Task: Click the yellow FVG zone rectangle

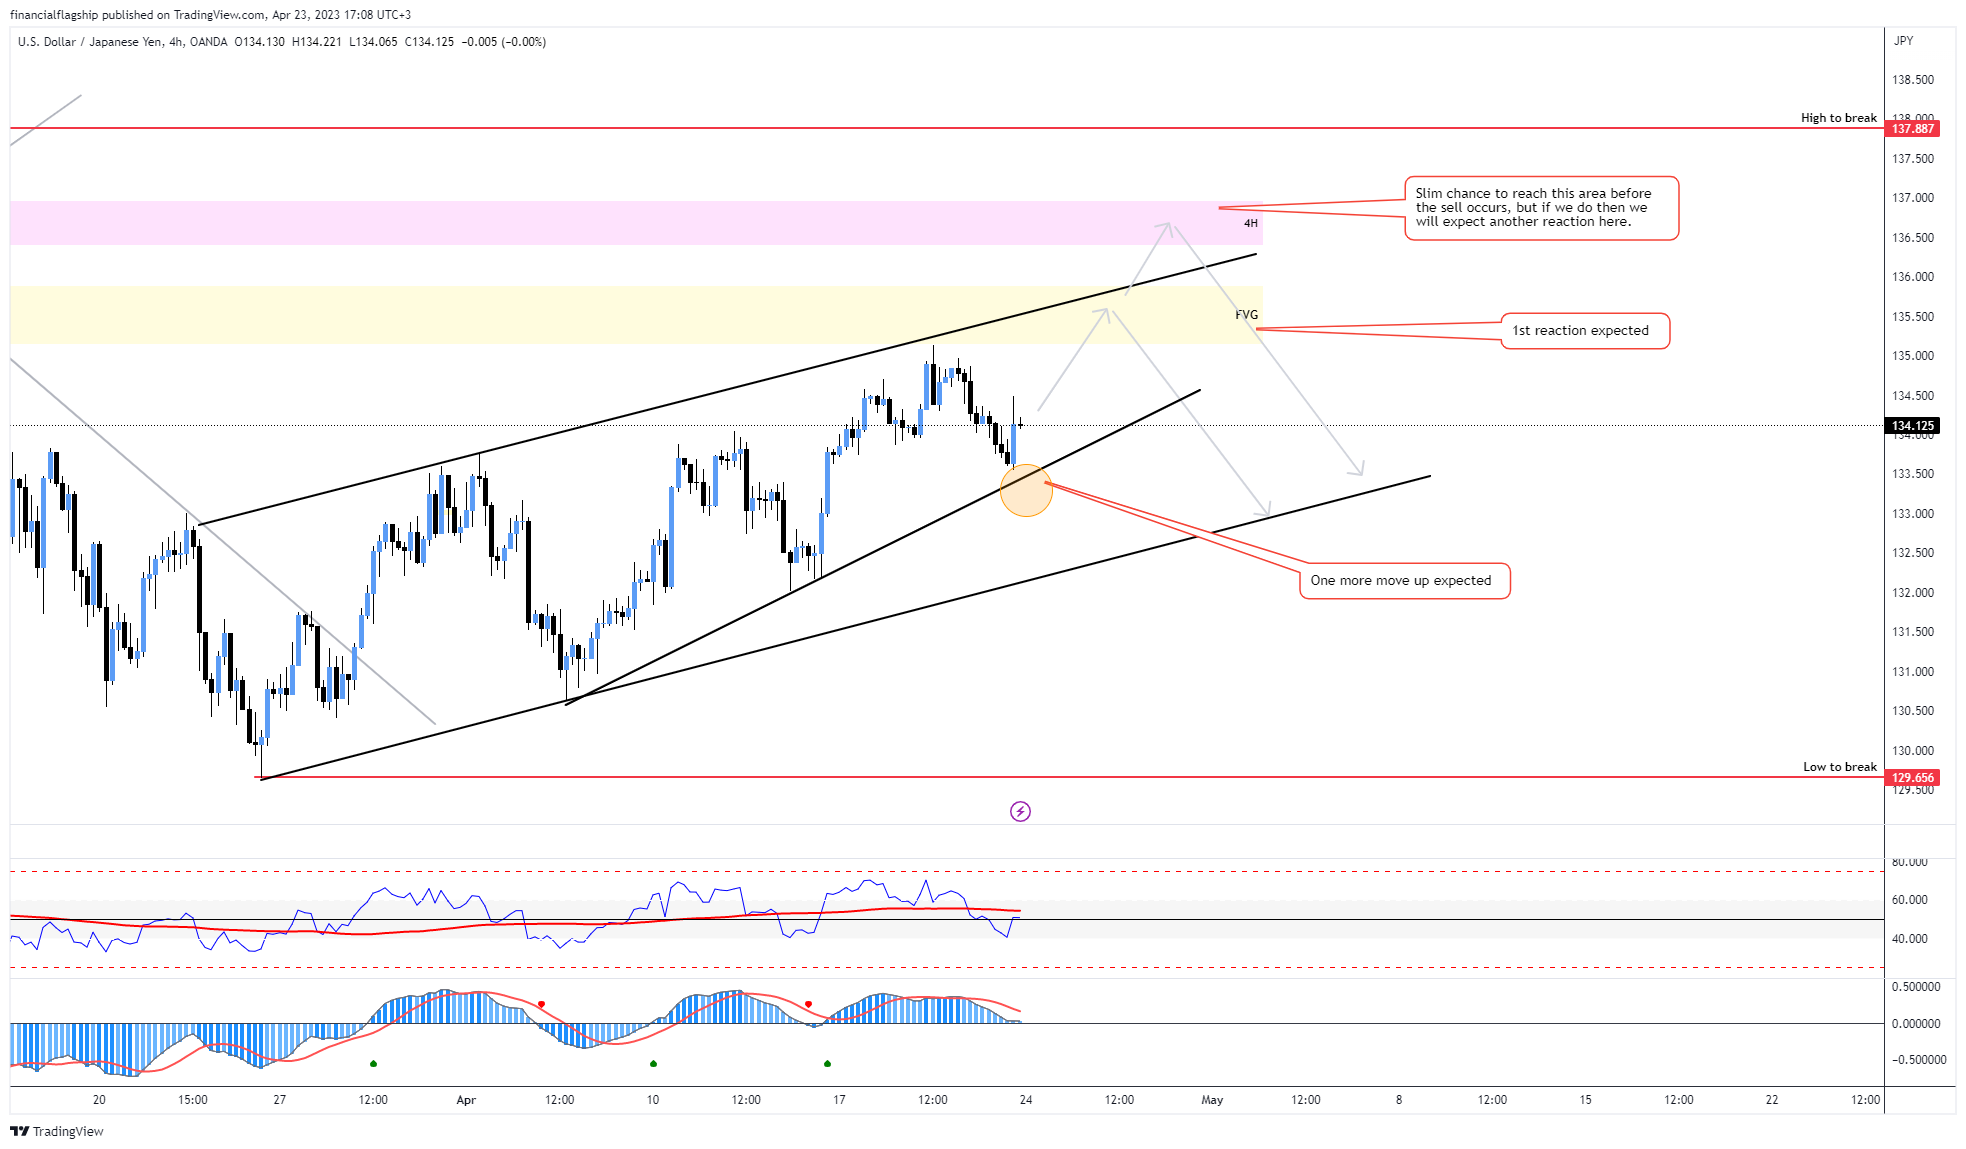Action: coord(636,315)
